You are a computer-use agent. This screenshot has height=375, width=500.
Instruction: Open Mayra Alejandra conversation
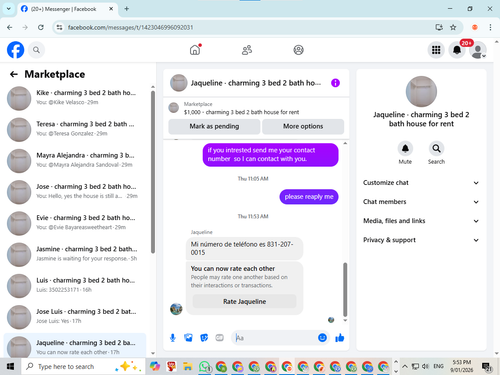(75, 161)
